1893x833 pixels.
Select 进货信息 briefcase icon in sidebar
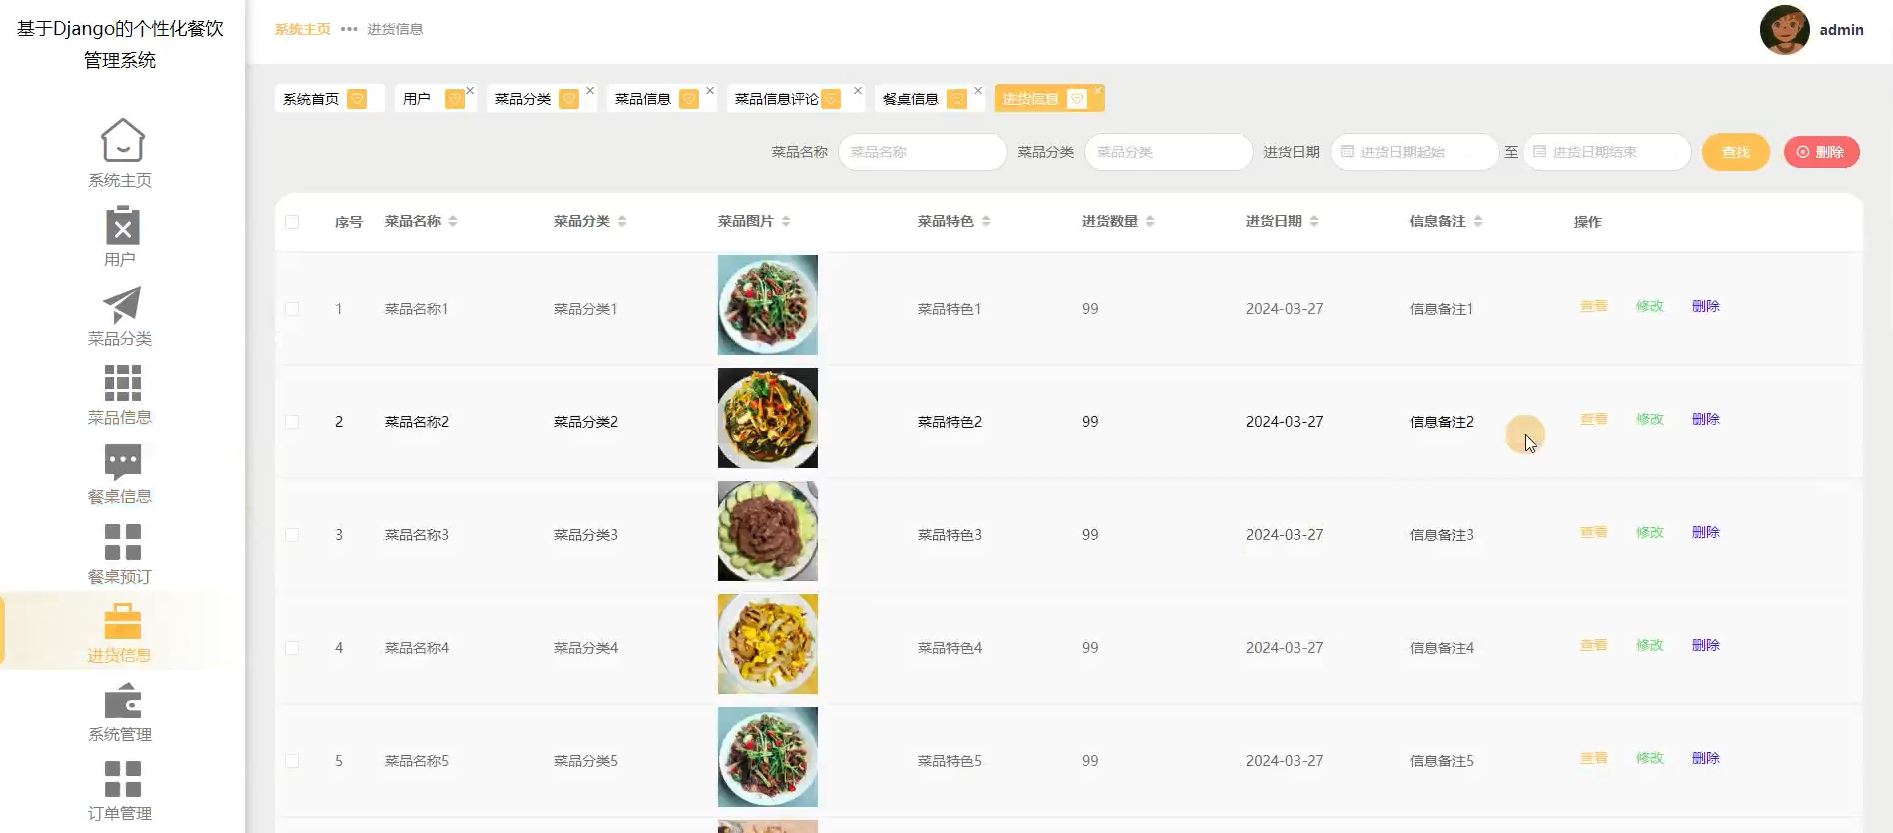click(122, 621)
